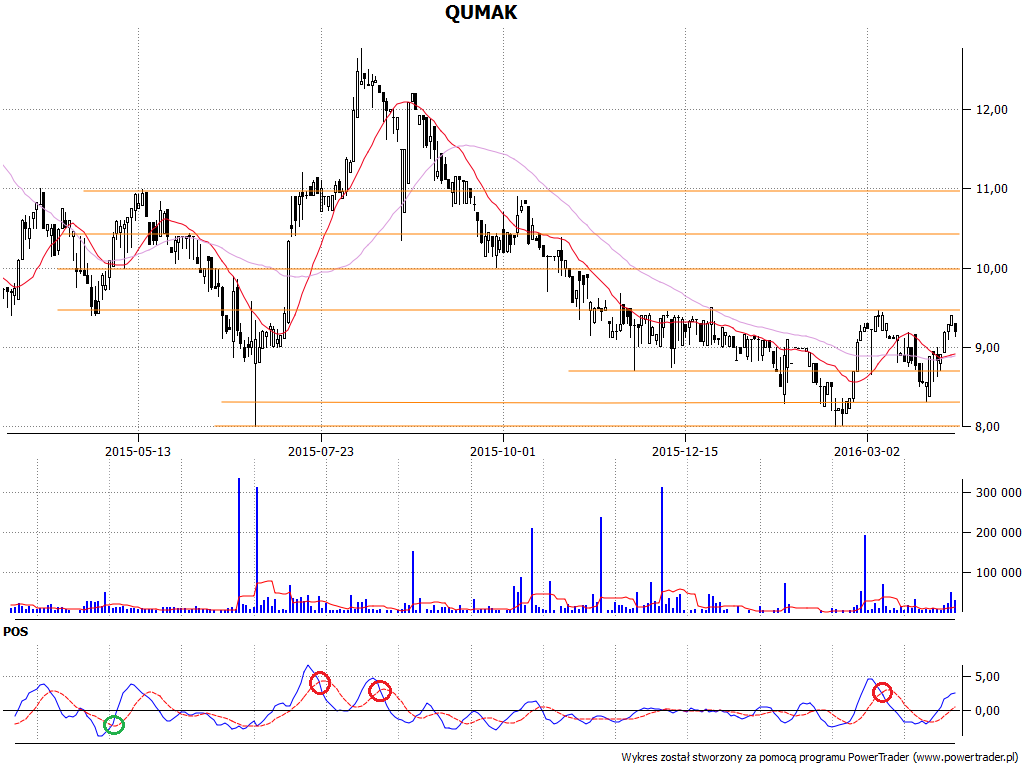Screen dimensions: 1024x768
Task: Click the POS indicator label
Action: tap(16, 632)
